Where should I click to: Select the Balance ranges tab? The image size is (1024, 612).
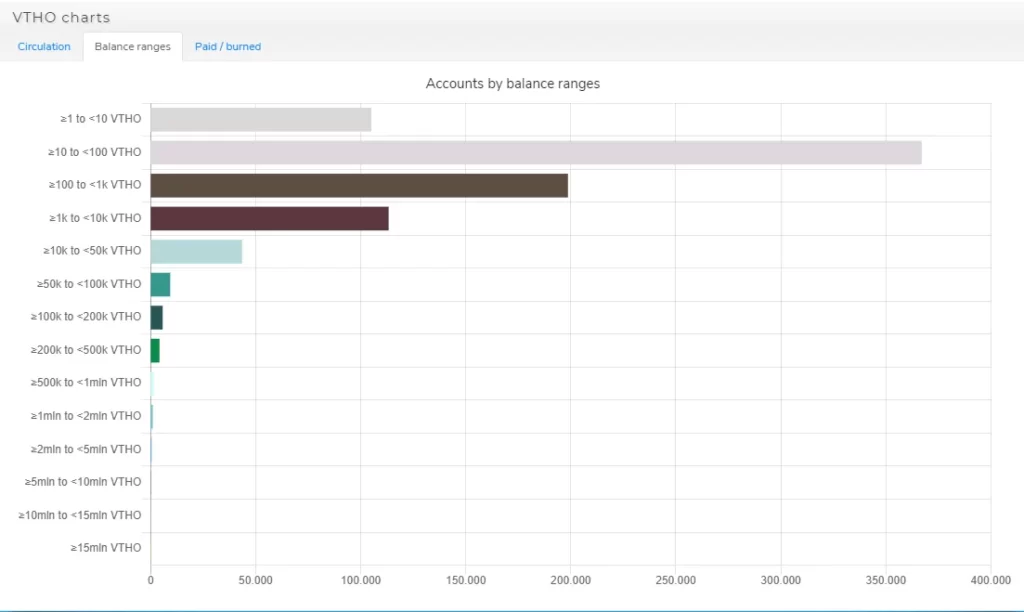pyautogui.click(x=132, y=46)
